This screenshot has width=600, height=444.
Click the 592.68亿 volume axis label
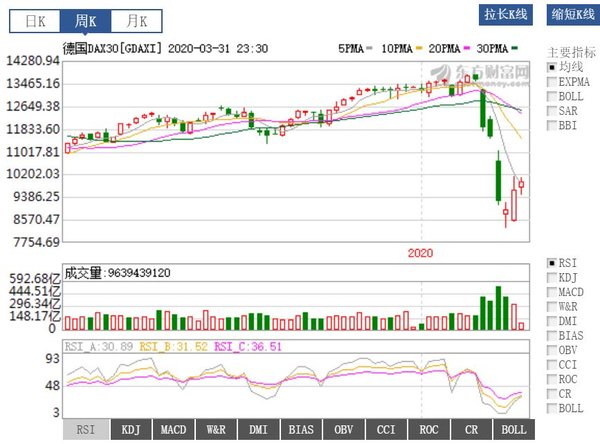(x=35, y=278)
